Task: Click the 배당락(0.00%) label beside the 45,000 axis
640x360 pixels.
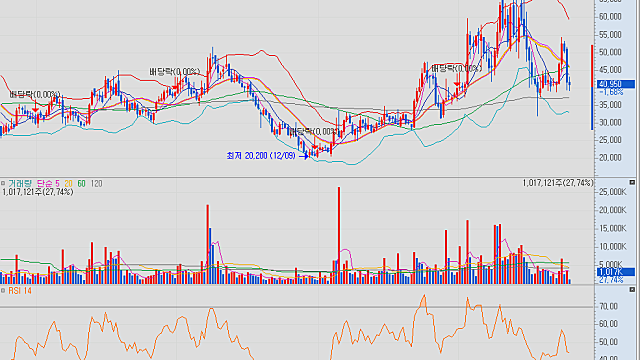Action: [x=457, y=69]
